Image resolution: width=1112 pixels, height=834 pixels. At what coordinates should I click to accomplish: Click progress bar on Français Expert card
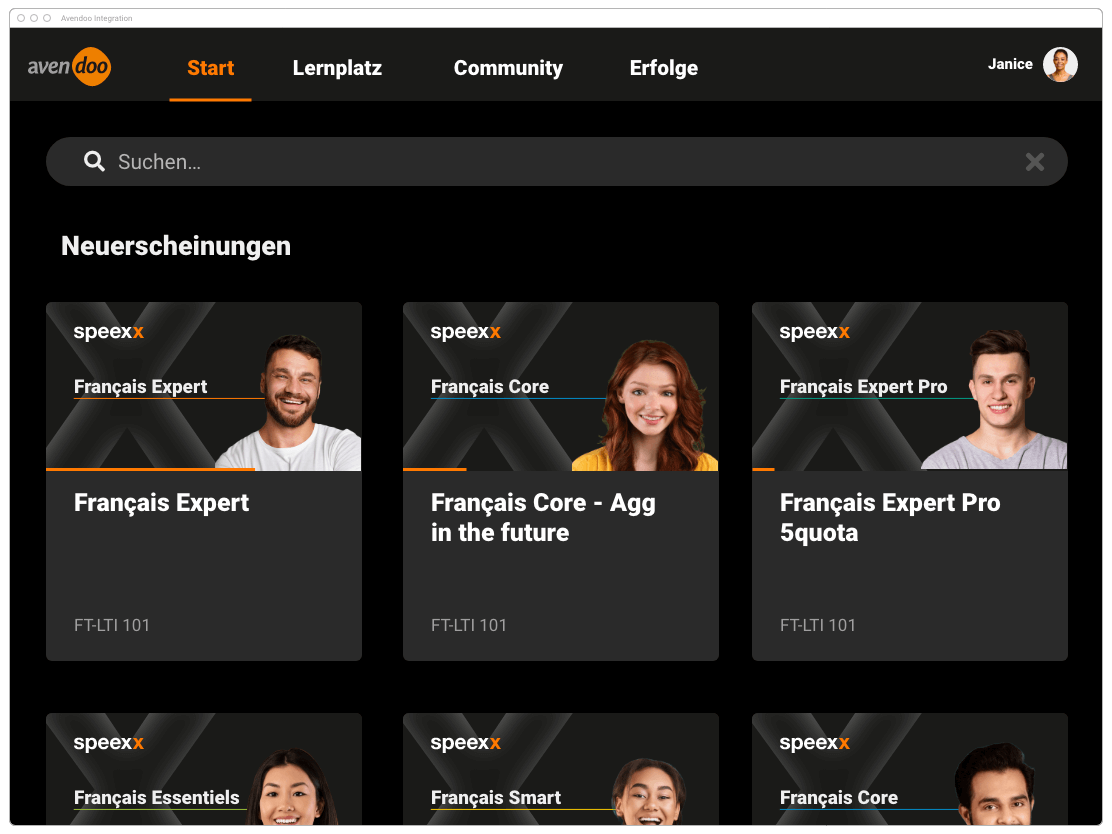[150, 469]
